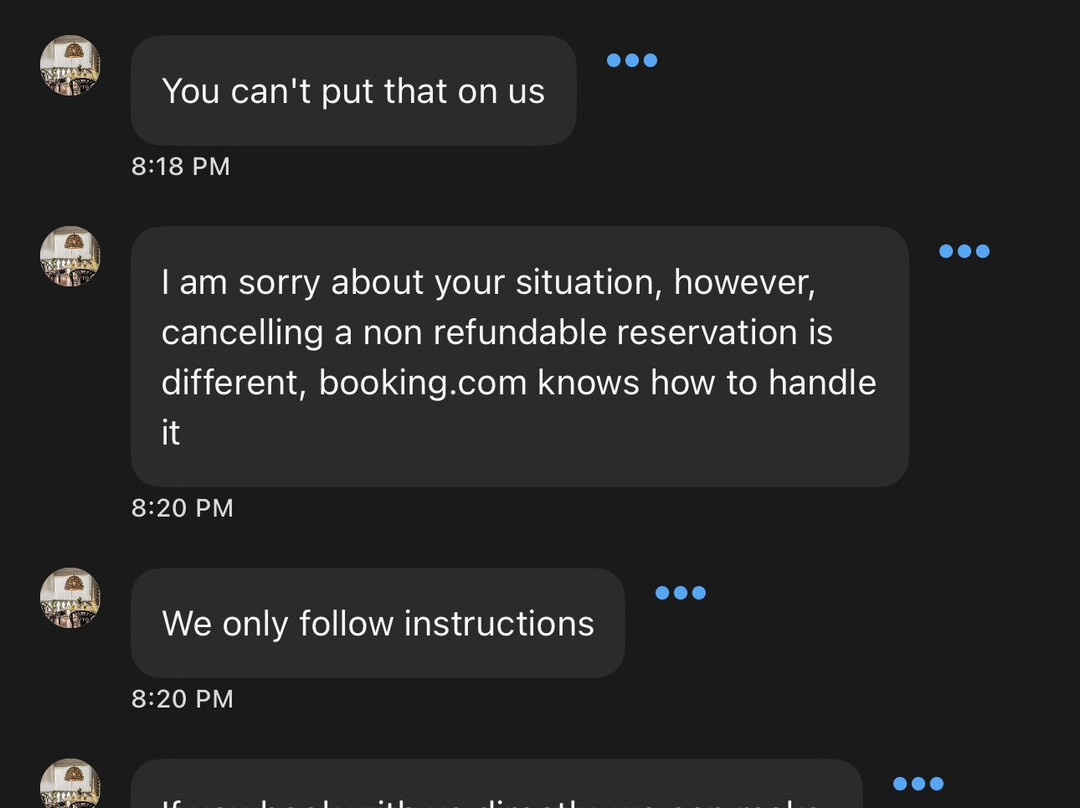Select the 'You can't put that on us' bubble

click(x=353, y=90)
